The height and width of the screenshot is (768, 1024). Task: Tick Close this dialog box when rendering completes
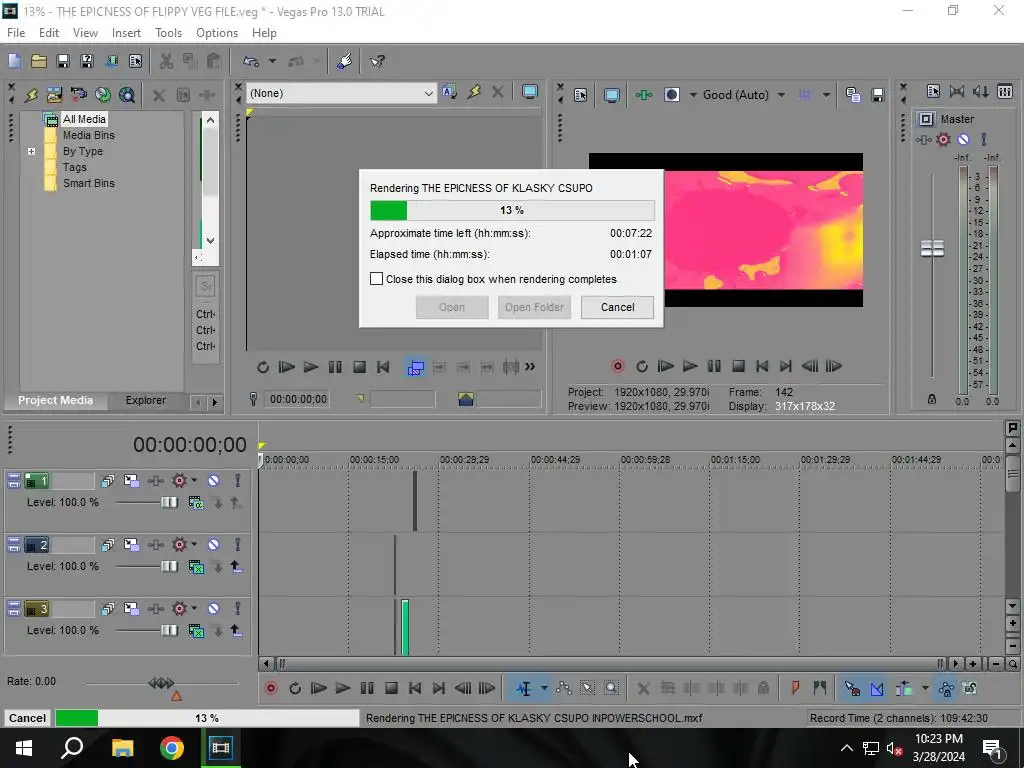click(376, 279)
